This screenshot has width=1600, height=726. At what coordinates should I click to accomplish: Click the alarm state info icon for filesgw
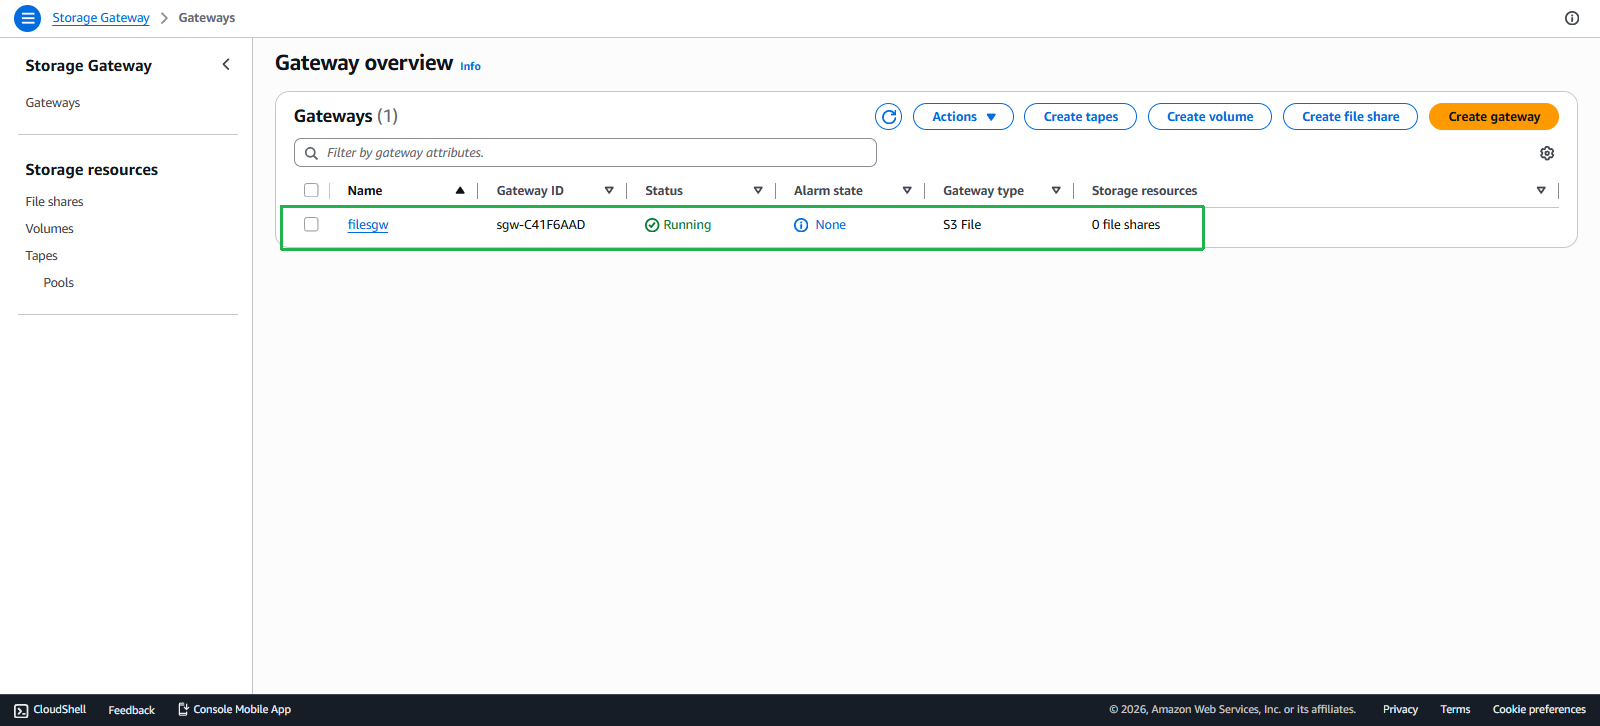[801, 225]
